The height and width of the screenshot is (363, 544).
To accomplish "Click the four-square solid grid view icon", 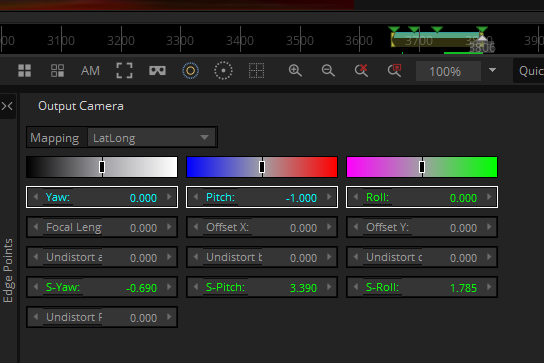I will [x=24, y=71].
